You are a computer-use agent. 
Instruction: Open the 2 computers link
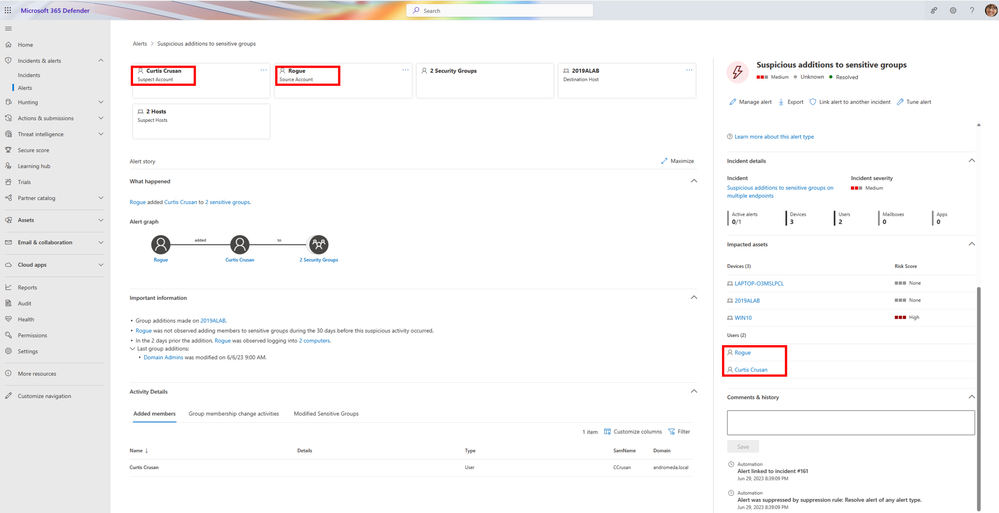tap(314, 341)
